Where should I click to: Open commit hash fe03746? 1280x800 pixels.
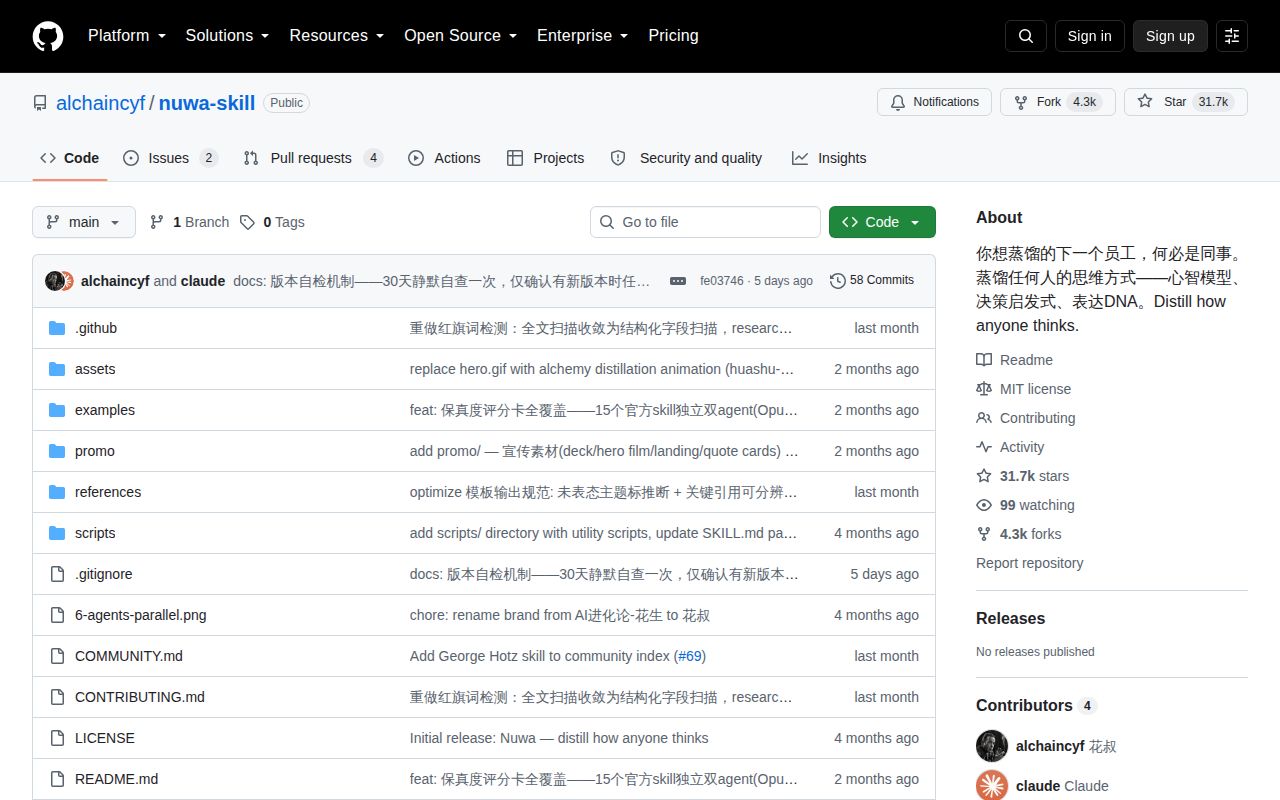(722, 281)
